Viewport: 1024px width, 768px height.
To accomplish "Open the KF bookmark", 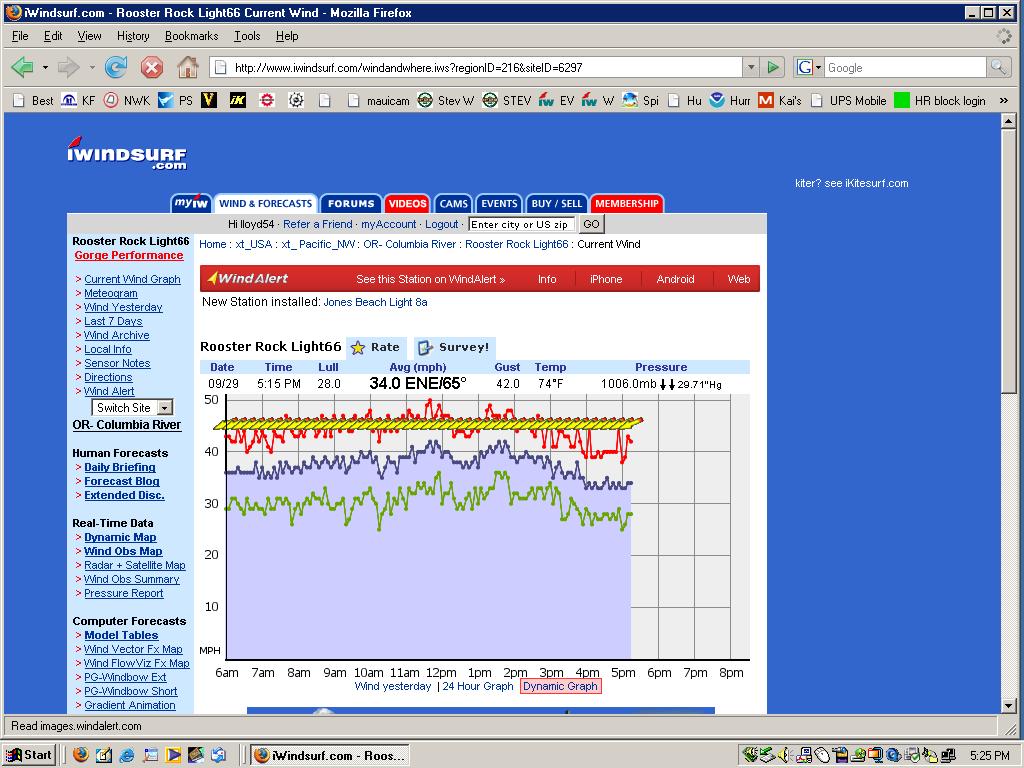I will pyautogui.click(x=78, y=101).
